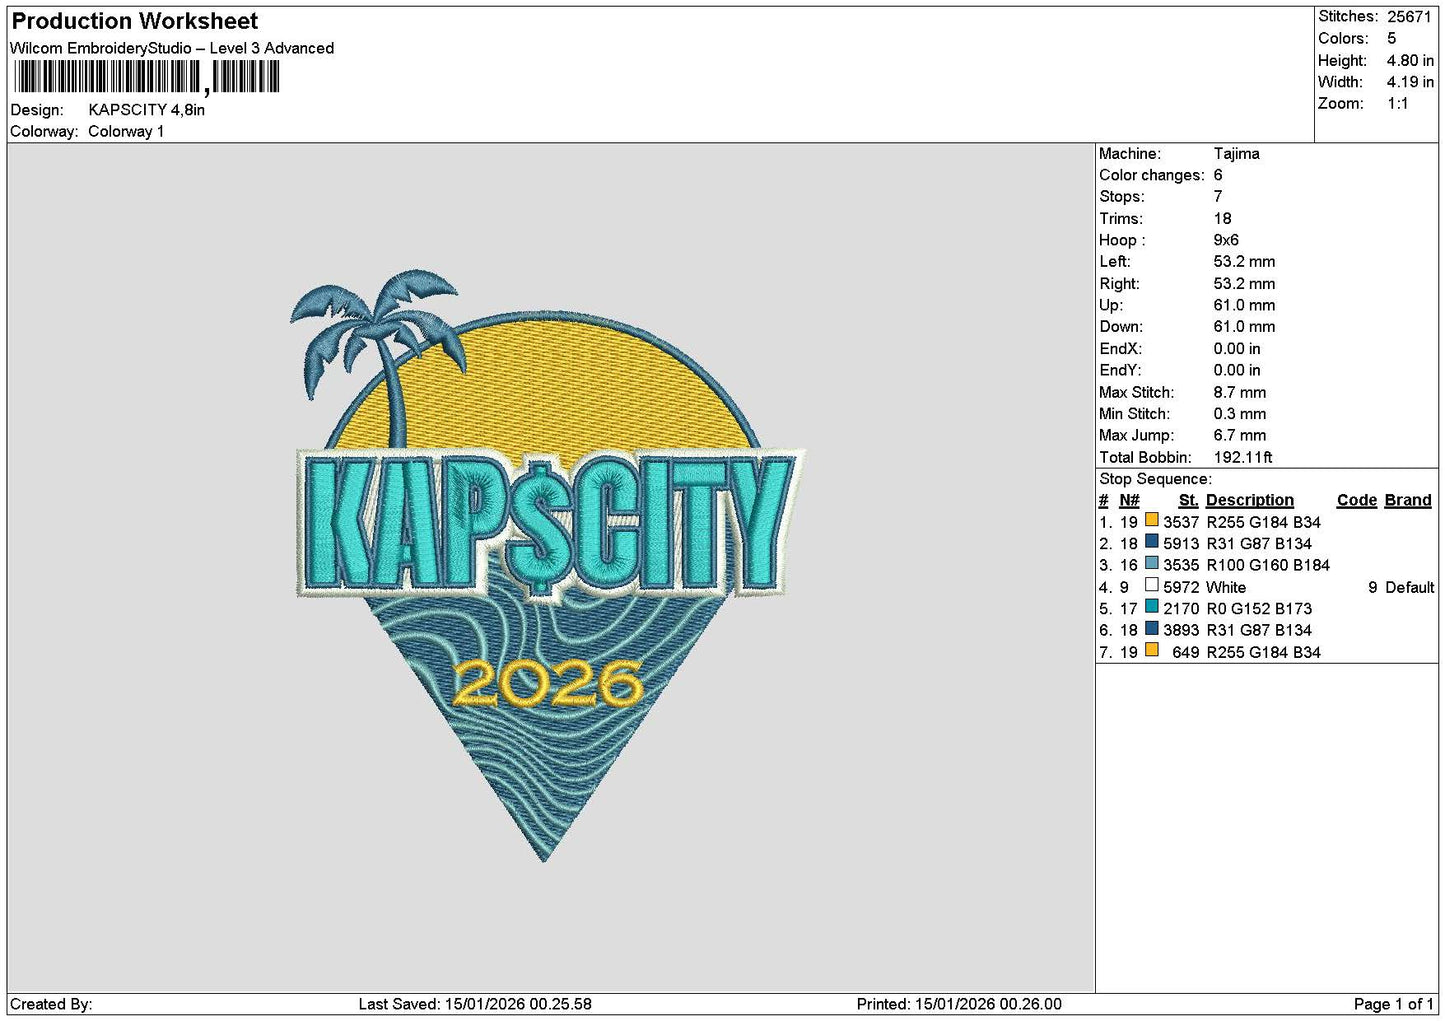Click the barcode under the worksheet title

coord(146,77)
